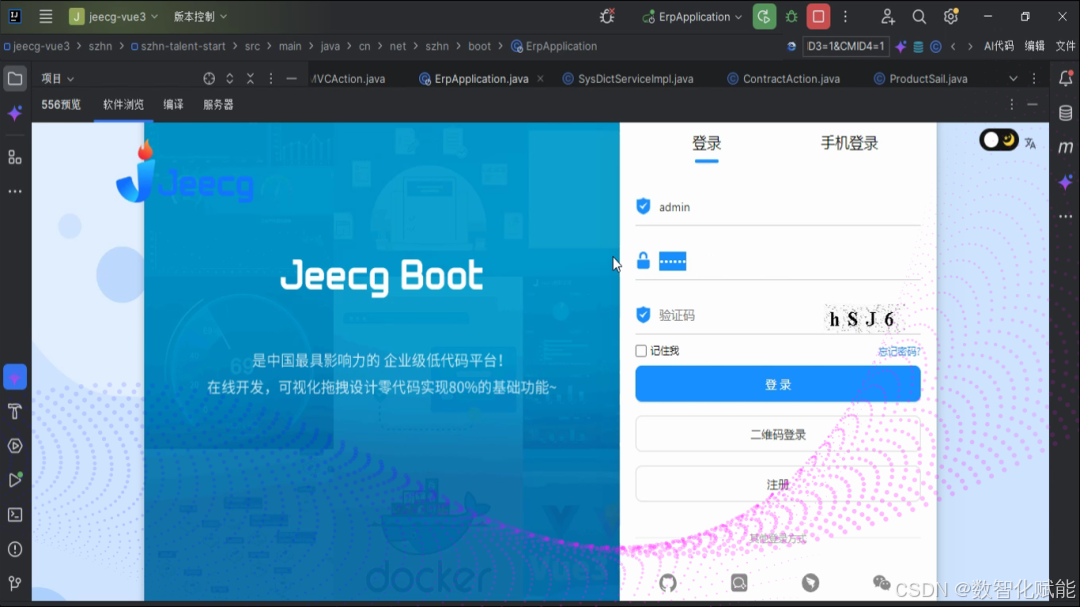Select the 编译 tab
The height and width of the screenshot is (607, 1080).
[x=174, y=105]
